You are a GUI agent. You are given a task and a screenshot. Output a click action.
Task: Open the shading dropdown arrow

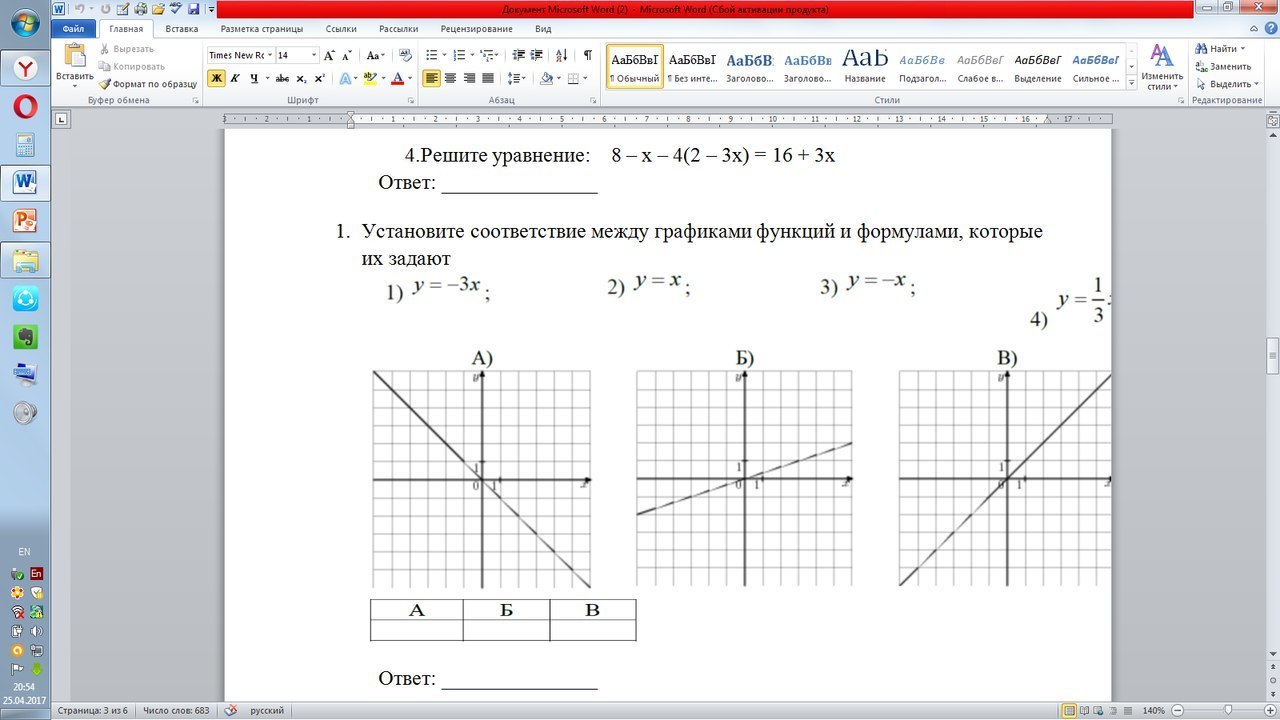pyautogui.click(x=559, y=78)
